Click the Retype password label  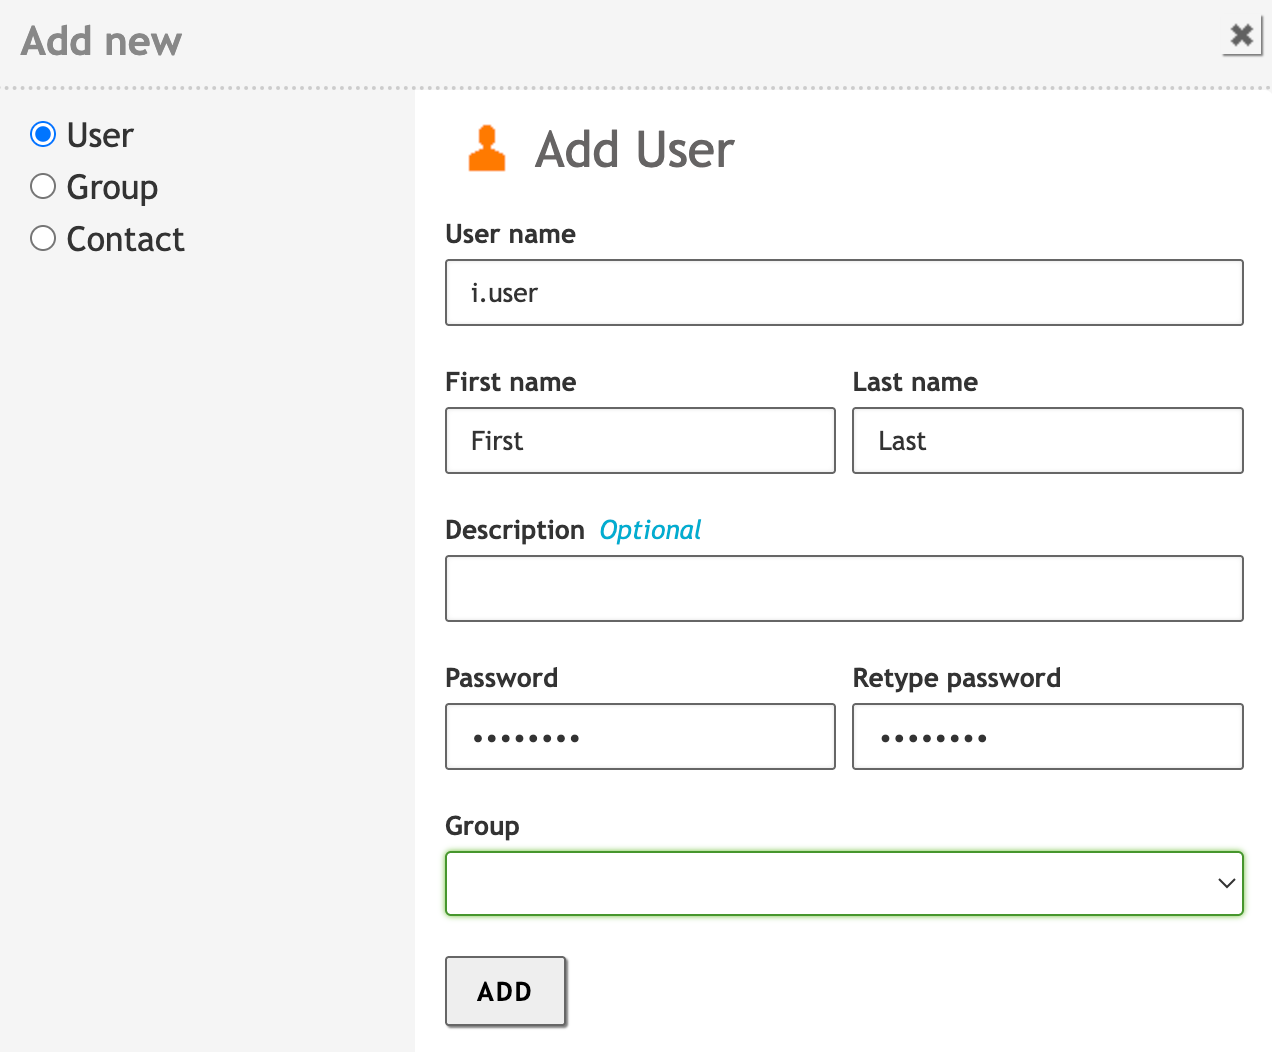click(956, 678)
